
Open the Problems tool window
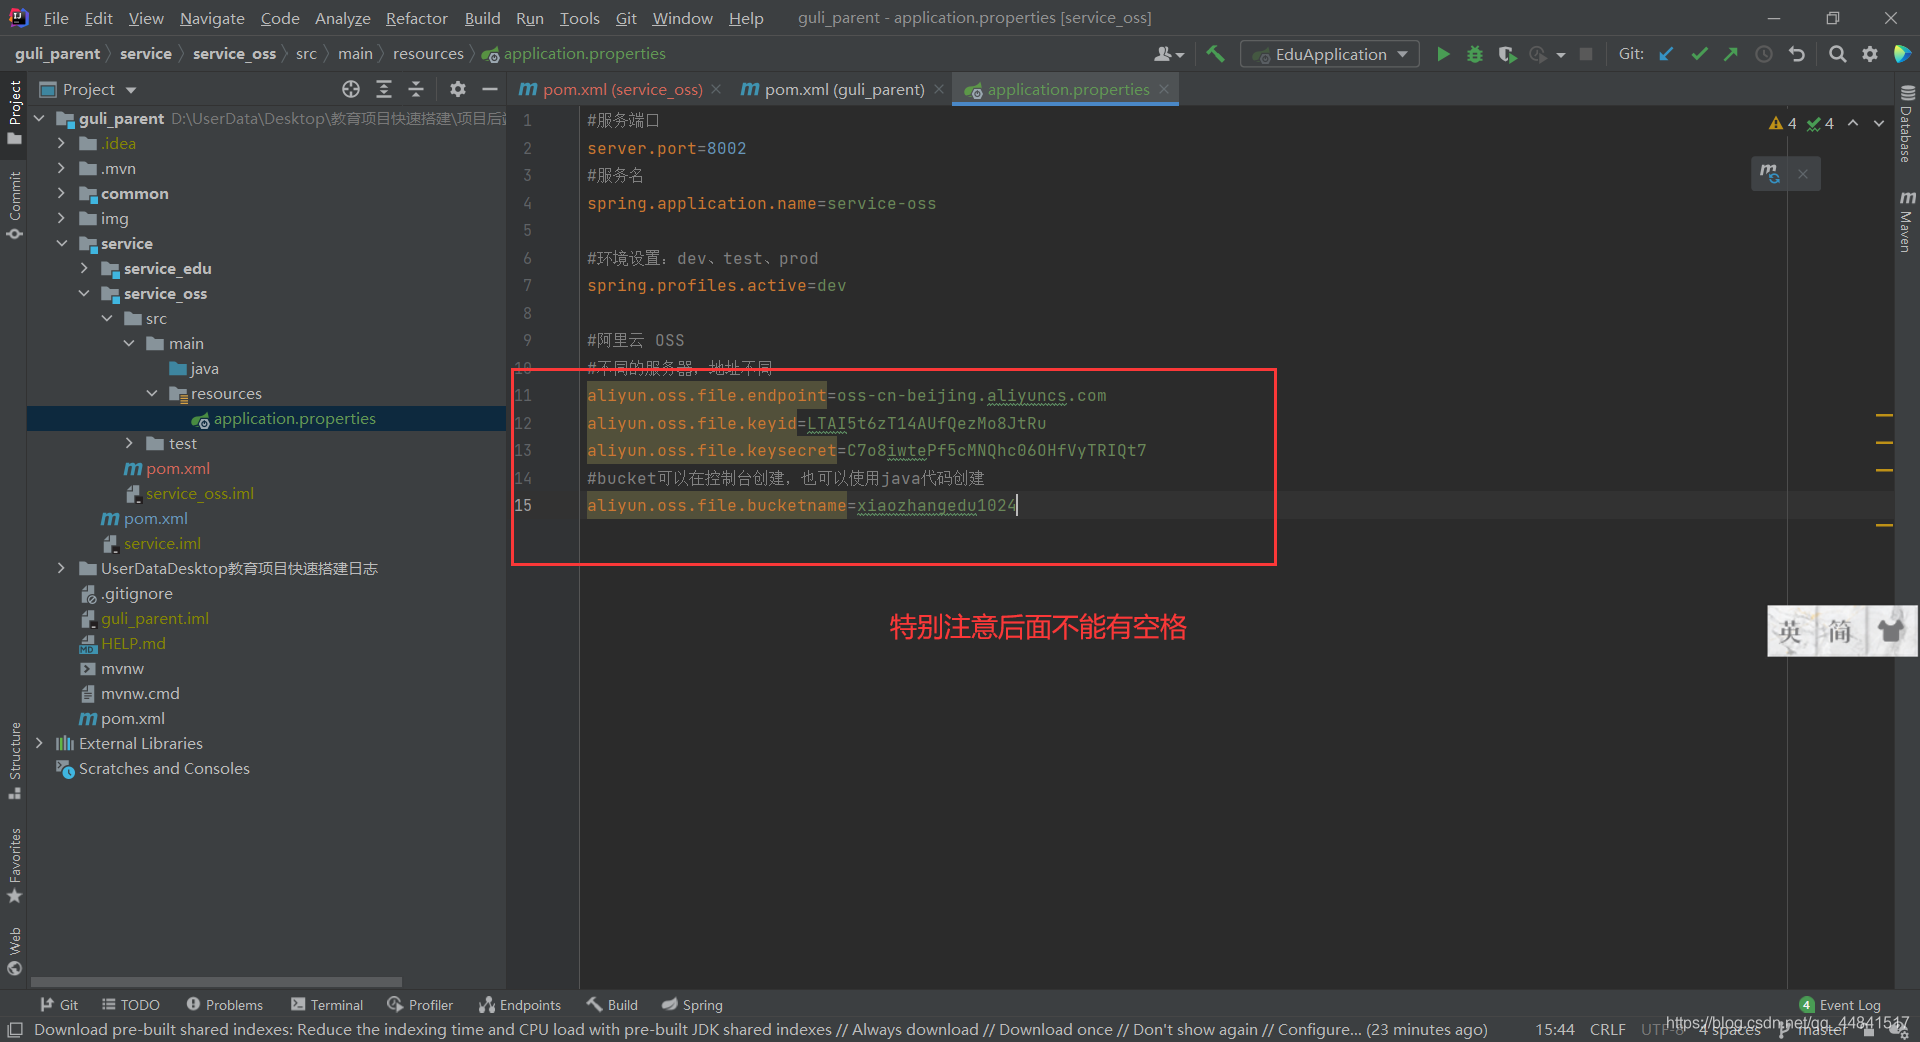pos(224,1005)
